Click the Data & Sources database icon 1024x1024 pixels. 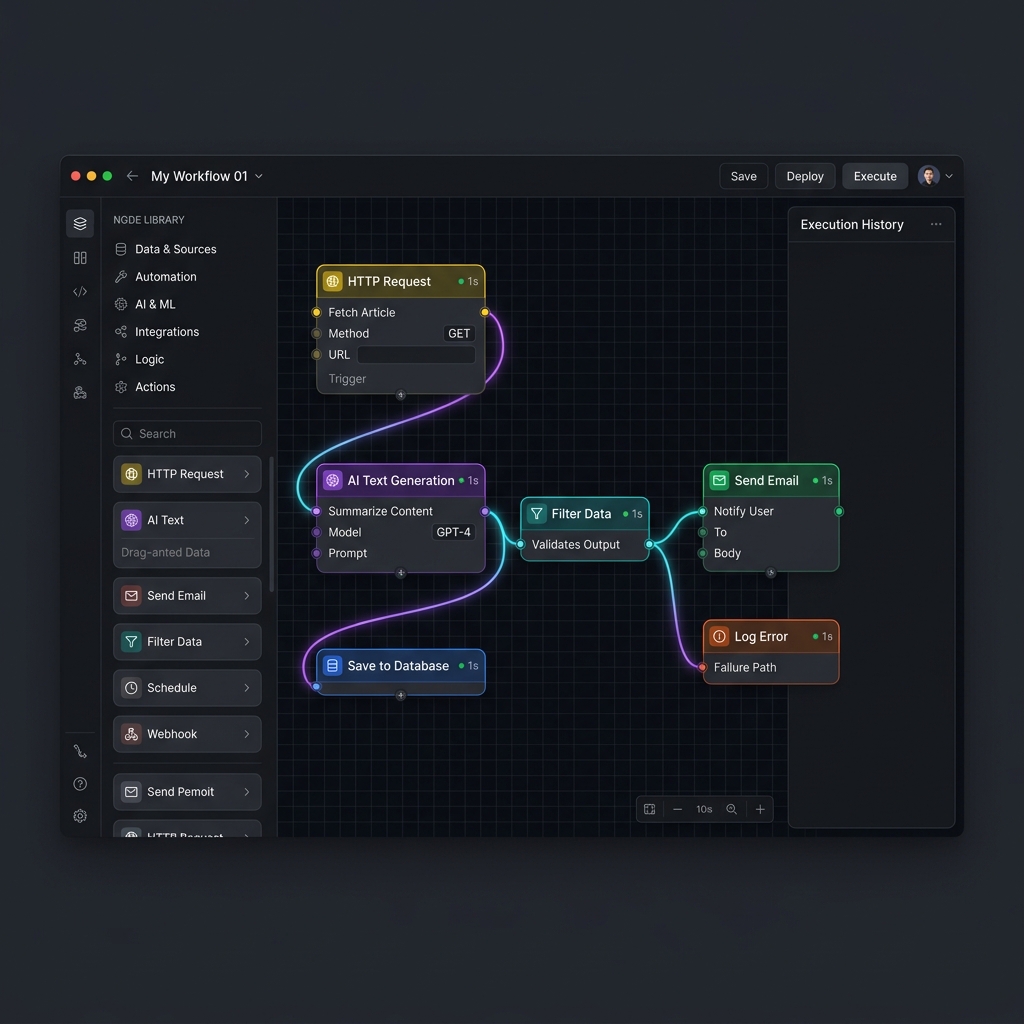(x=120, y=249)
